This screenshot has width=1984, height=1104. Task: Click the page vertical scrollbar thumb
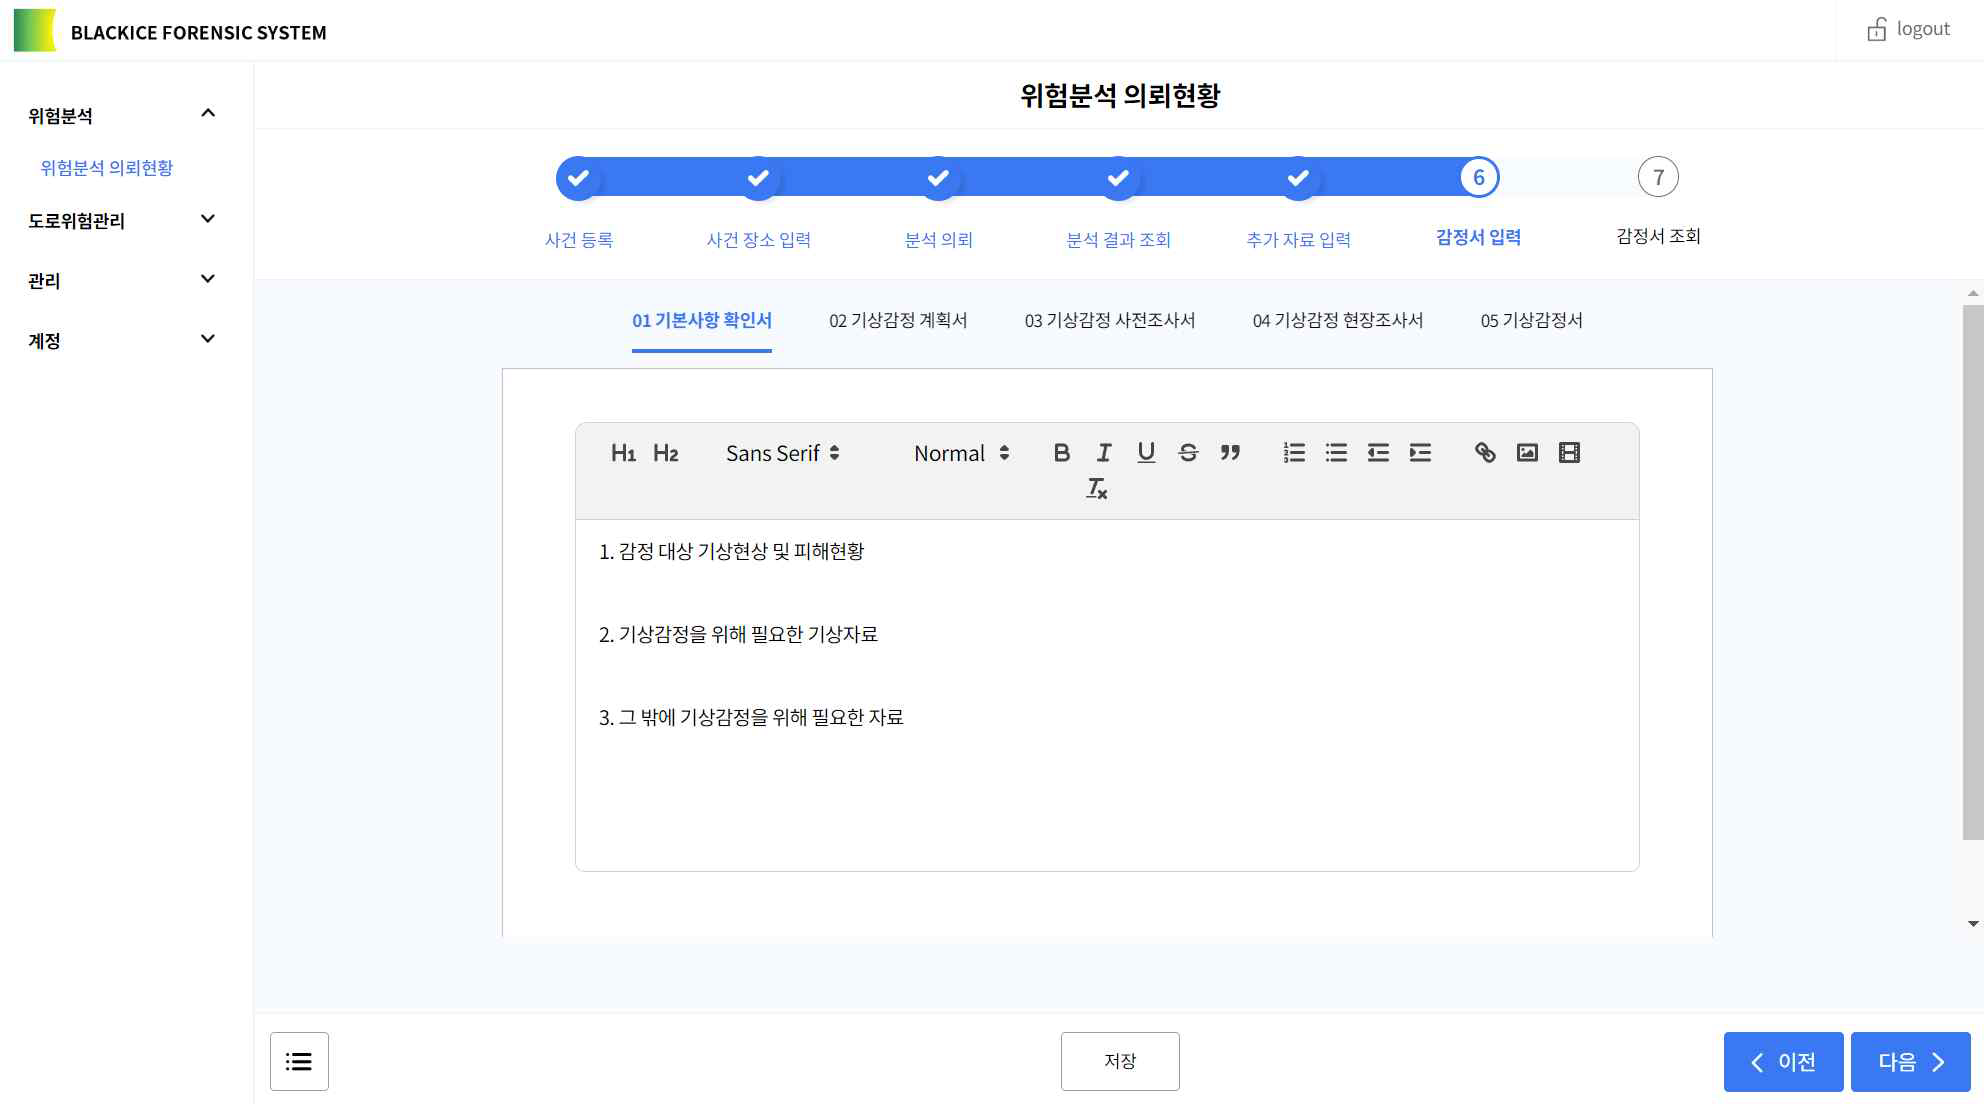coord(1973,572)
